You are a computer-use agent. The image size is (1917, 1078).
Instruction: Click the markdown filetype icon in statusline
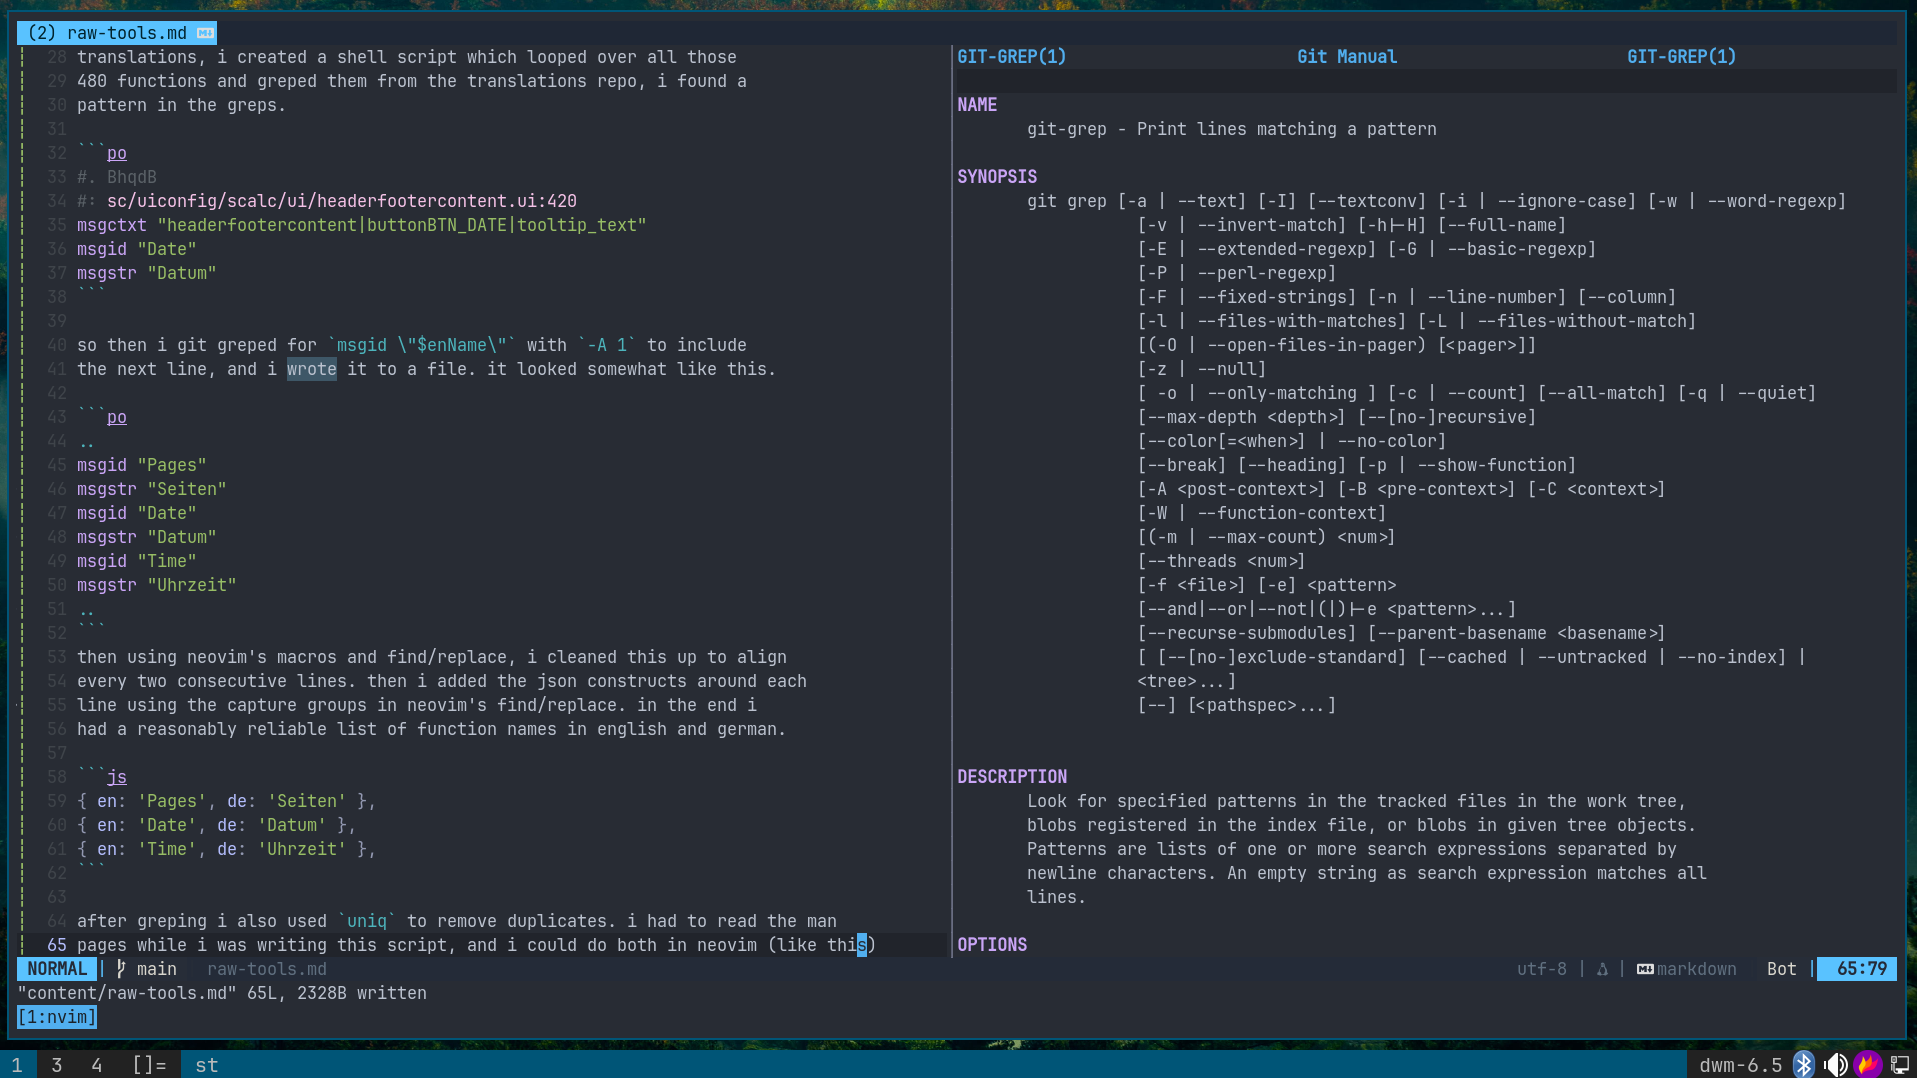click(x=1644, y=969)
